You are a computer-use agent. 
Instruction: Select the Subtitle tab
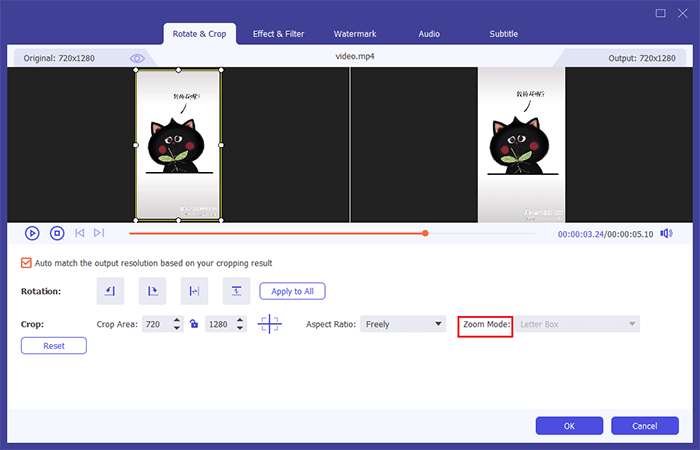point(504,34)
